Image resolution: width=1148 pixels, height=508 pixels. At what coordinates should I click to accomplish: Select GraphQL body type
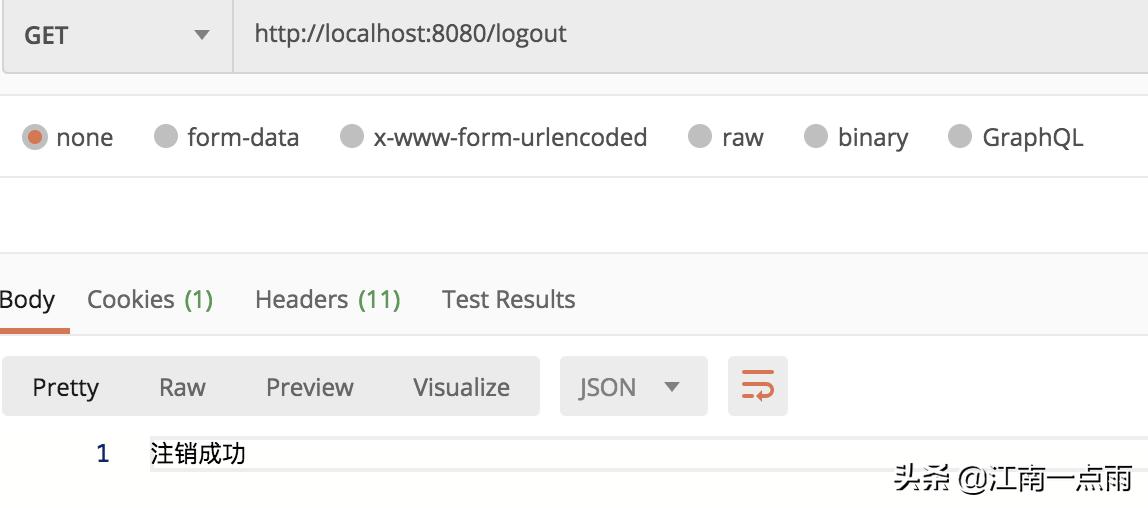click(x=960, y=136)
